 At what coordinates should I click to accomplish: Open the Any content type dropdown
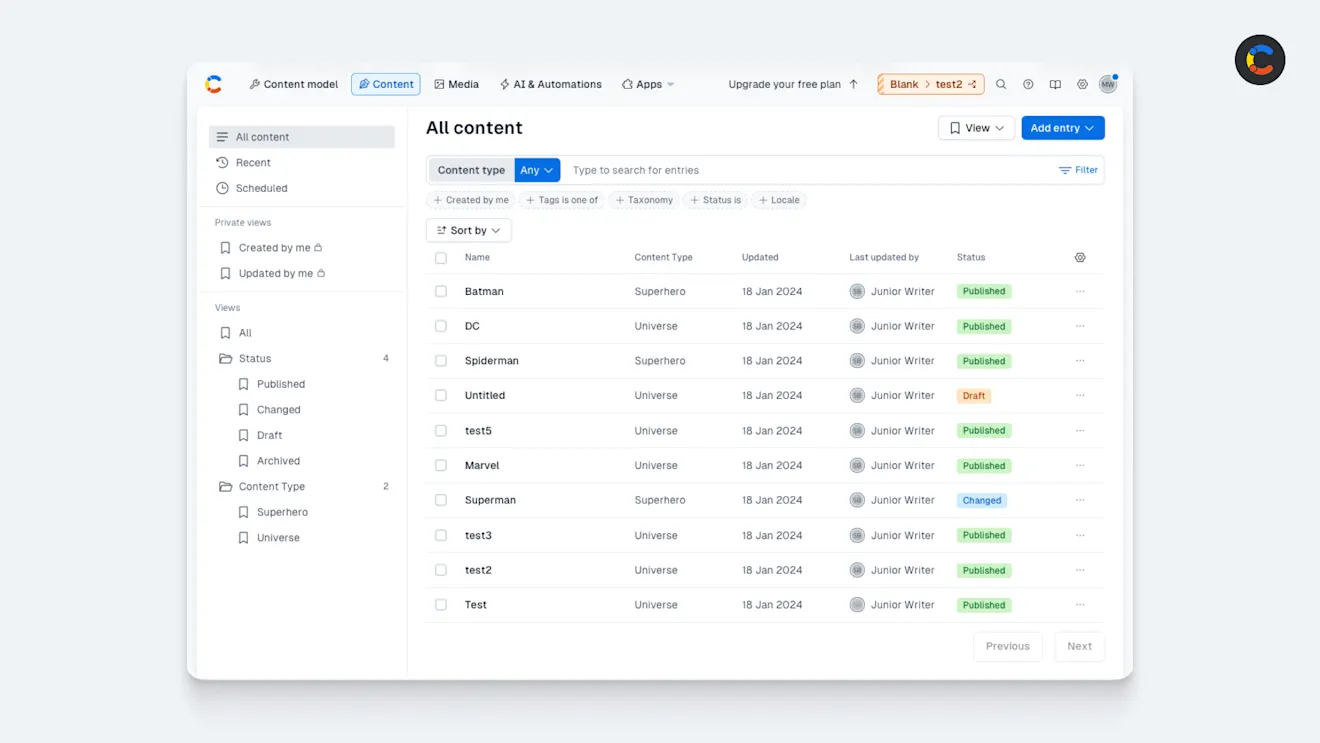pyautogui.click(x=536, y=170)
